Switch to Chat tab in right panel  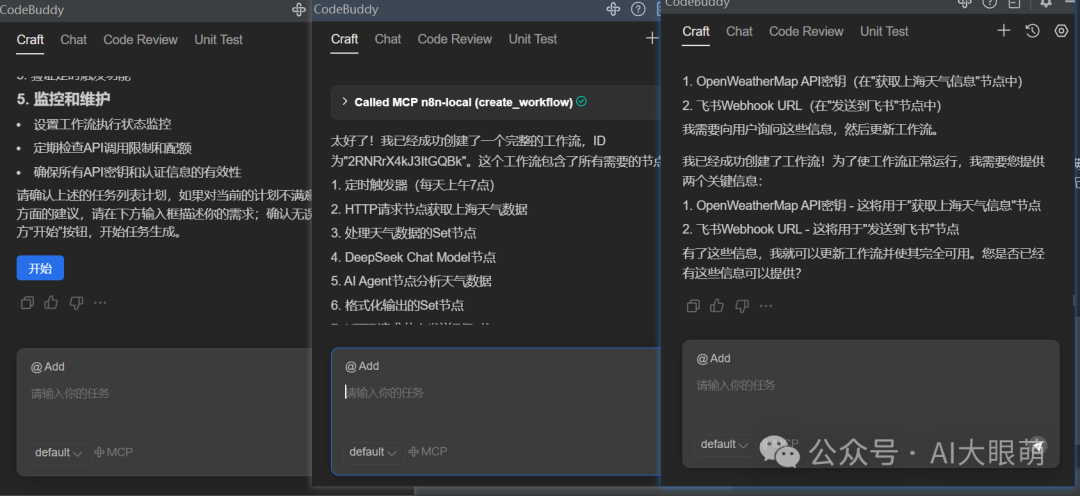point(740,32)
